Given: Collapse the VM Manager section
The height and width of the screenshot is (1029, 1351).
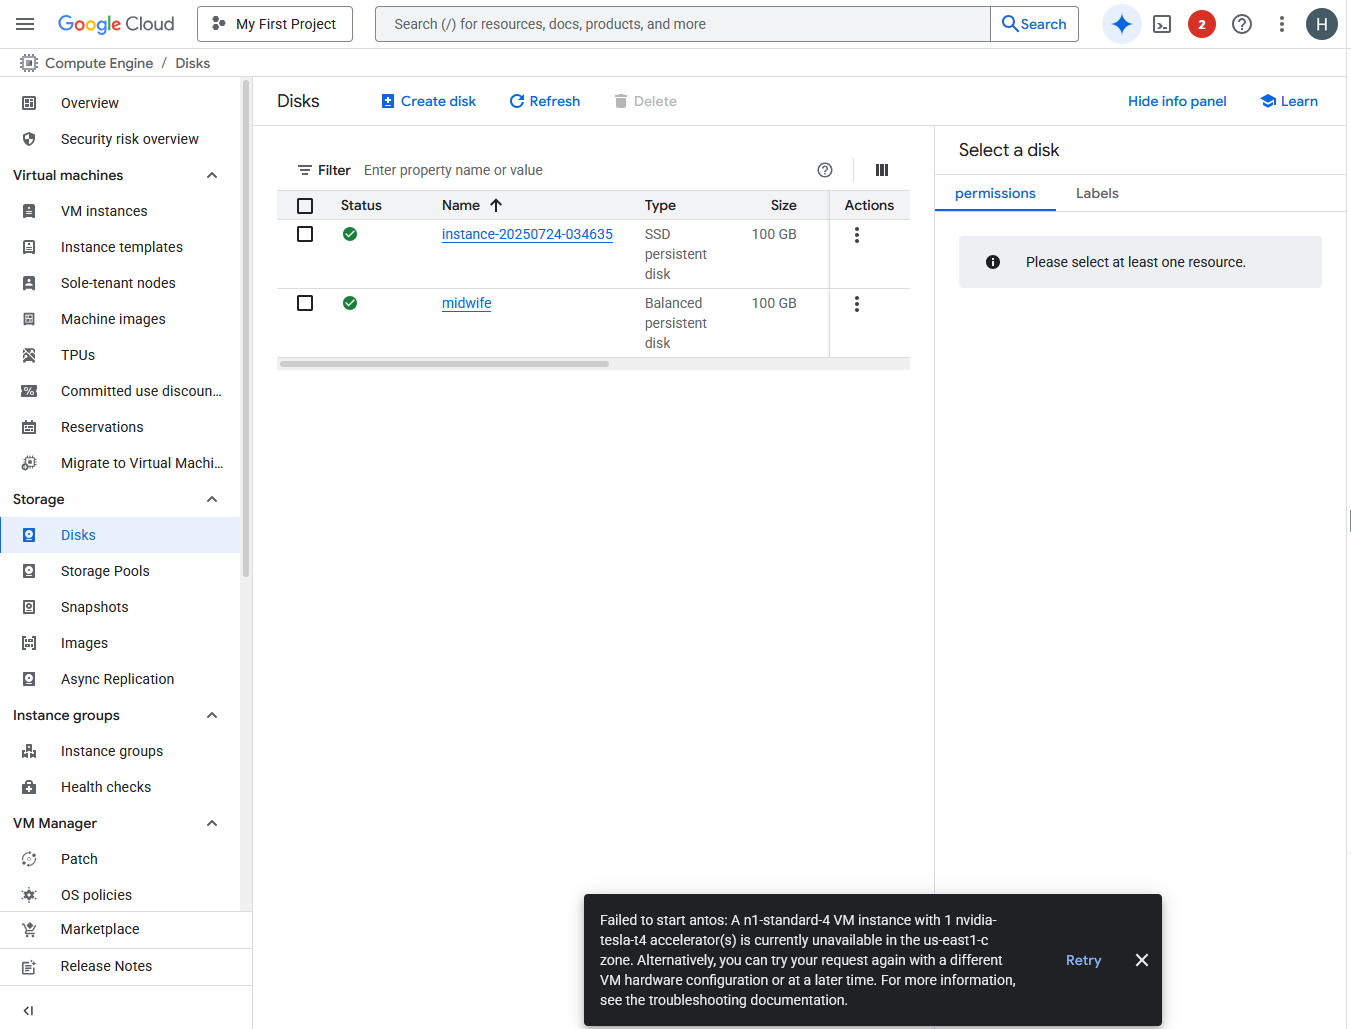Looking at the screenshot, I should (x=212, y=823).
